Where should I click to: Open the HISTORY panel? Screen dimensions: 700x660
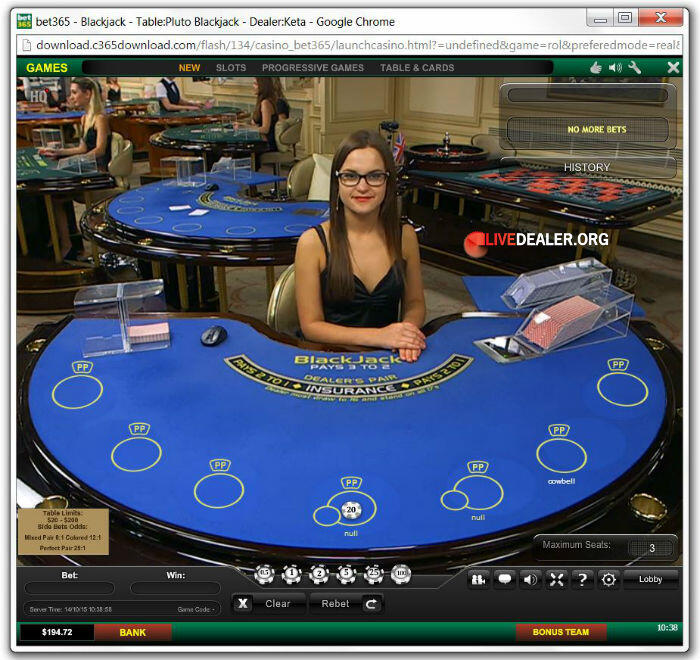pyautogui.click(x=587, y=167)
